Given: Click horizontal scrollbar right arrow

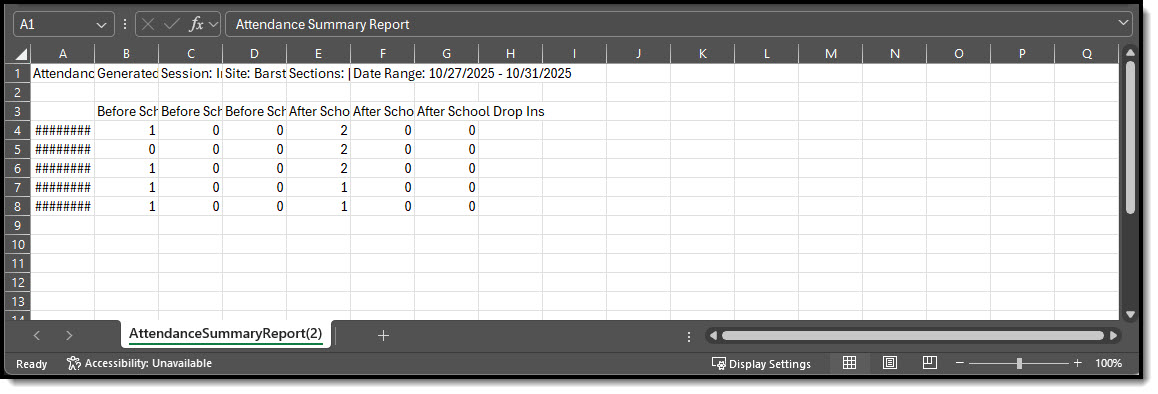Looking at the screenshot, I should point(1114,336).
